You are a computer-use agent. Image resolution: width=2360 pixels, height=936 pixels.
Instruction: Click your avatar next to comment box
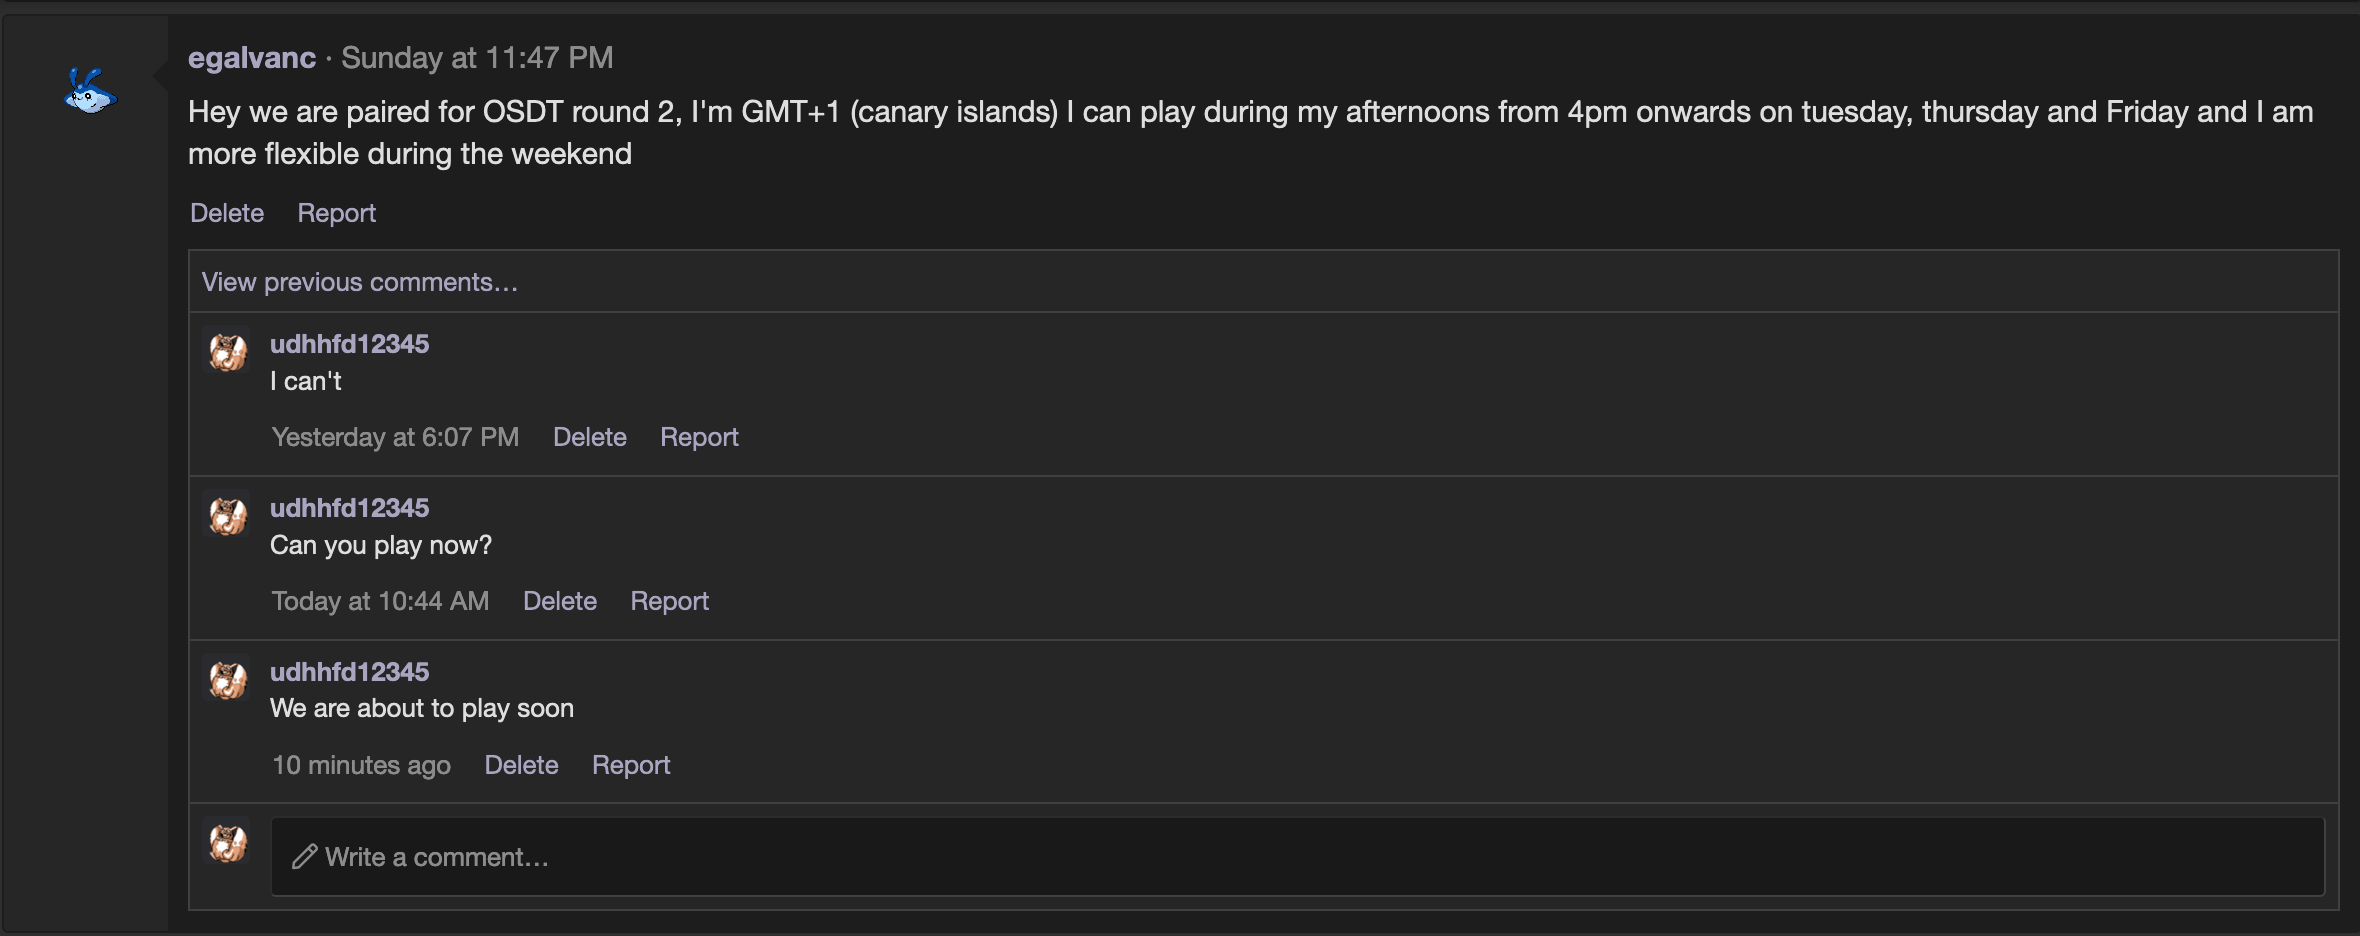pos(228,843)
